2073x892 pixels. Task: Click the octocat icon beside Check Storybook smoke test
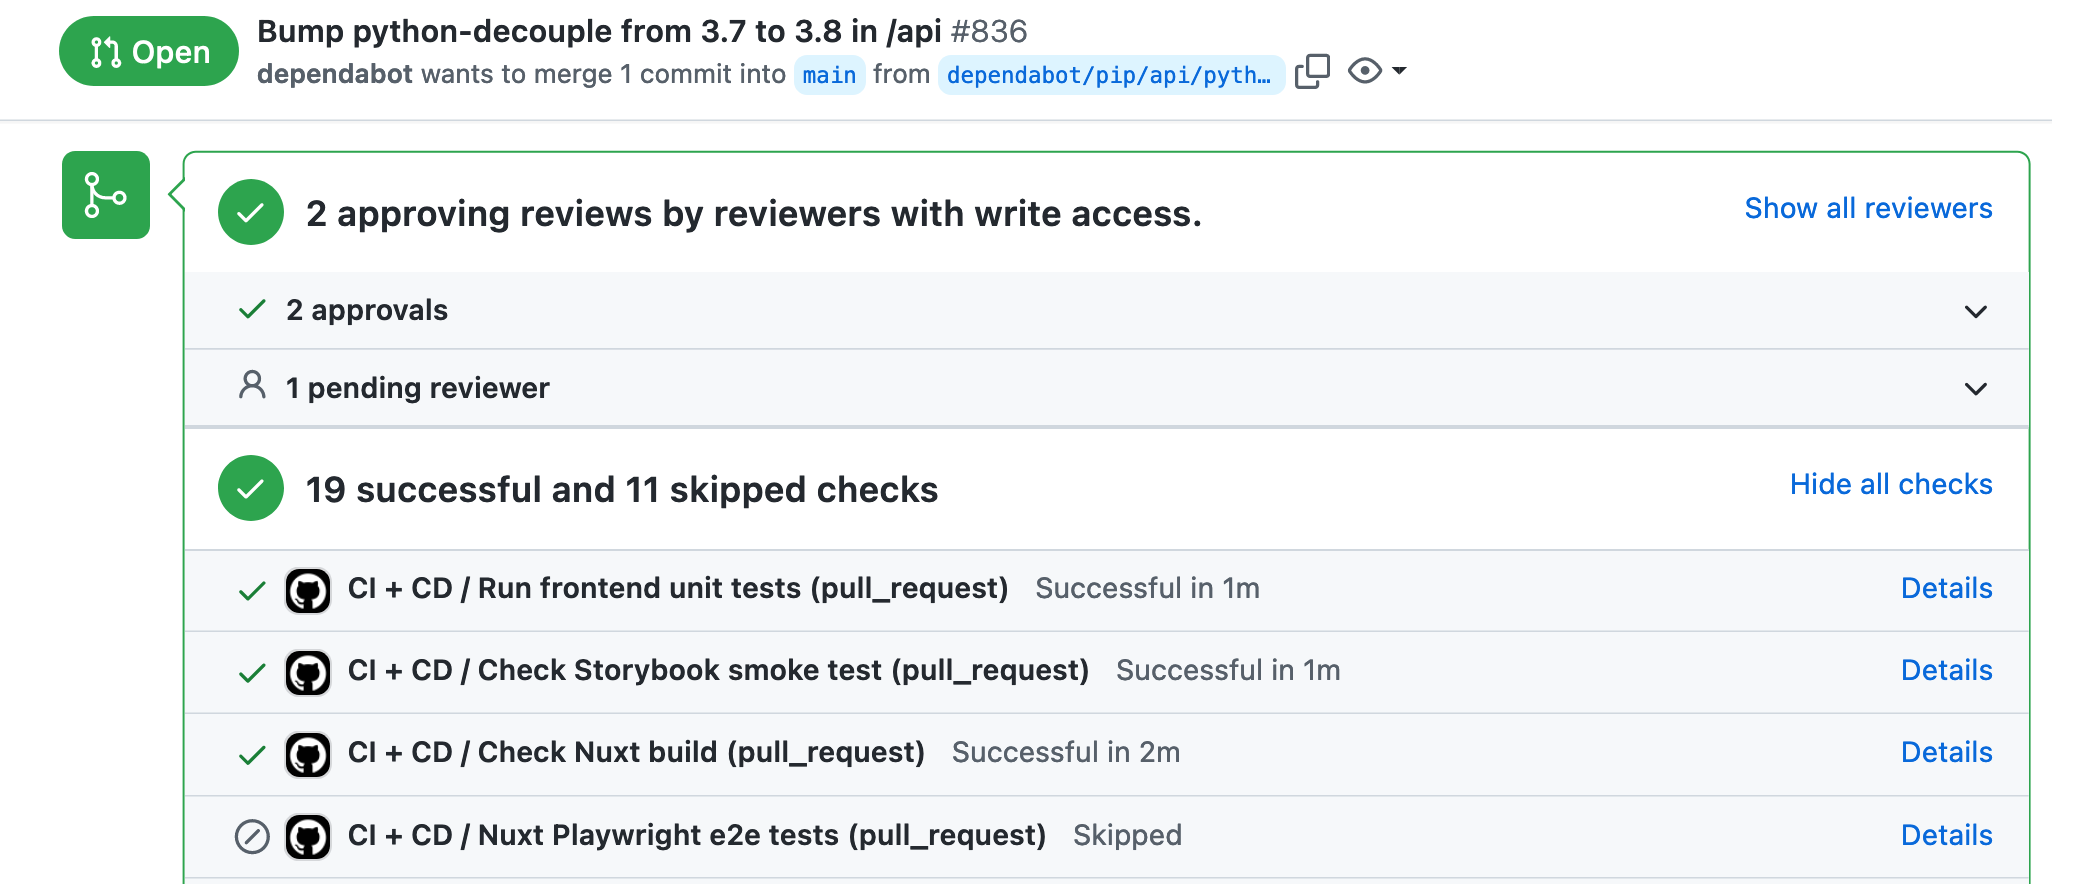click(x=308, y=672)
